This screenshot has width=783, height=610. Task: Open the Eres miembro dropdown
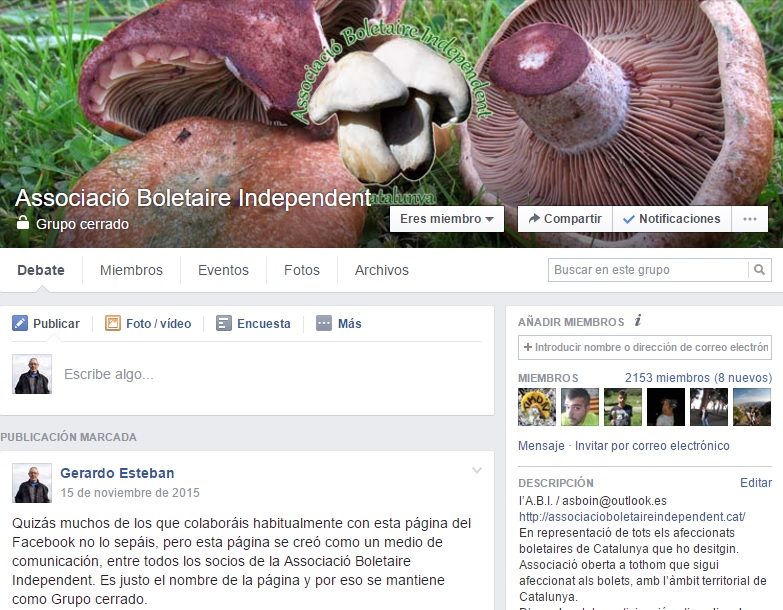tap(447, 219)
